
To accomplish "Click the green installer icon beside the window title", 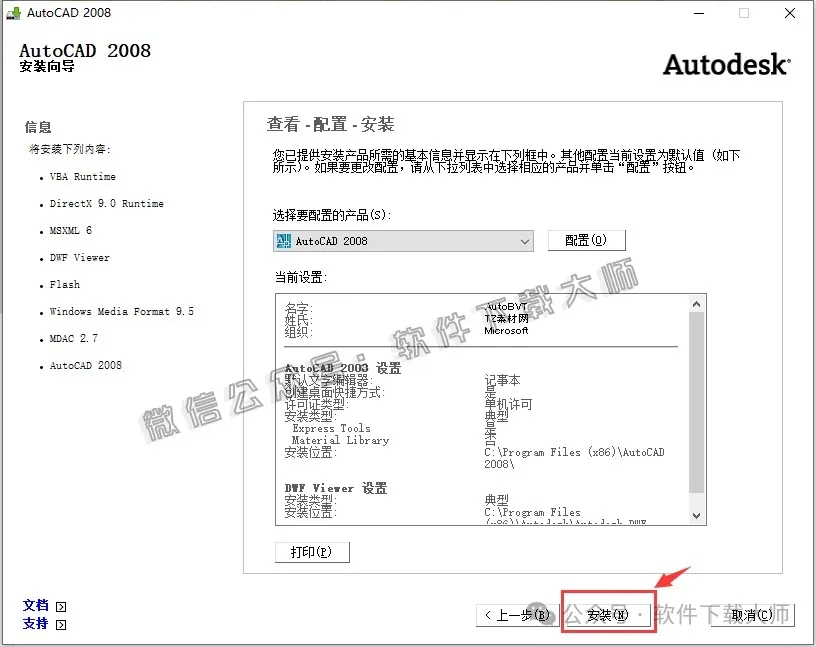I will pos(14,13).
